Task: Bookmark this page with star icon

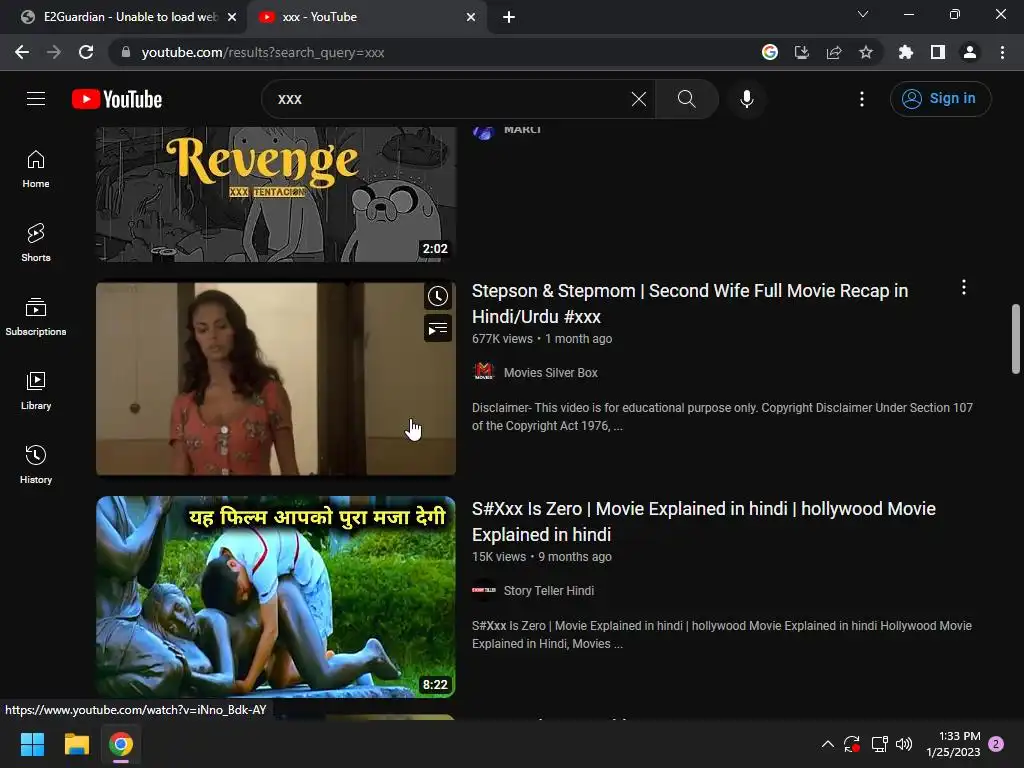Action: [x=865, y=52]
